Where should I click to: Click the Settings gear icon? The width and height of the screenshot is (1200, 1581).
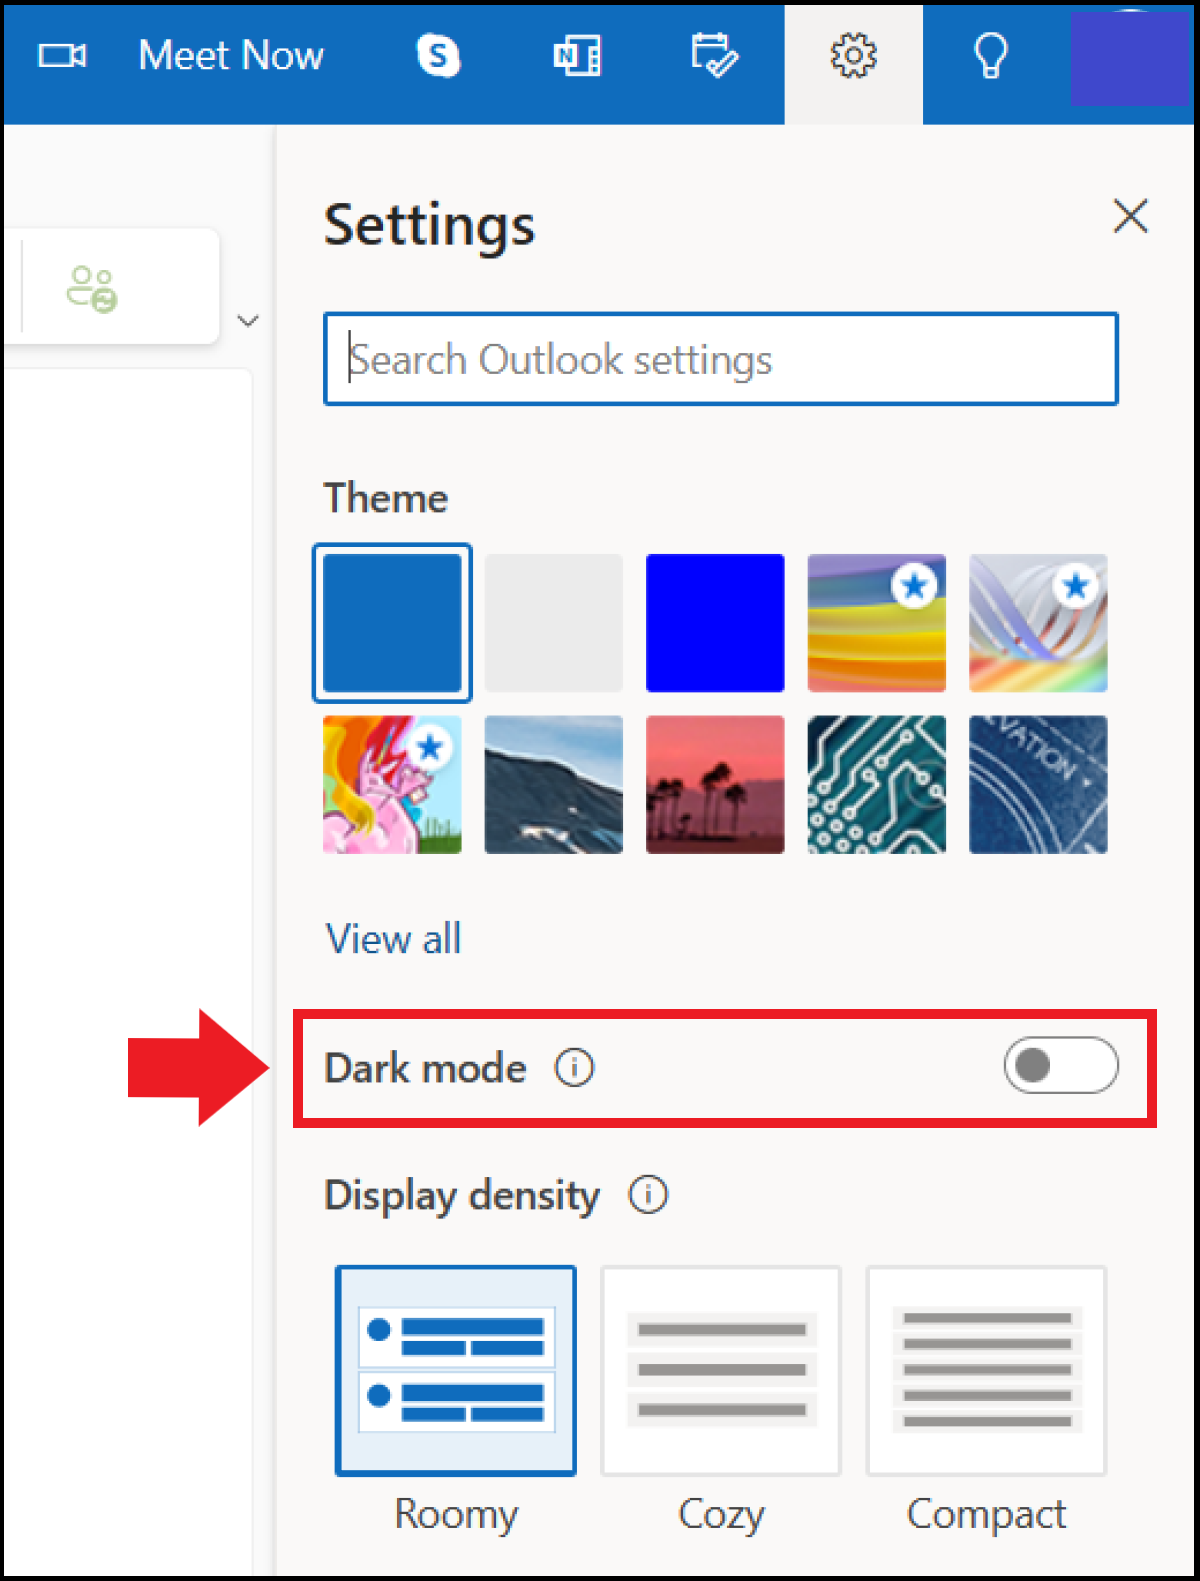tap(853, 56)
